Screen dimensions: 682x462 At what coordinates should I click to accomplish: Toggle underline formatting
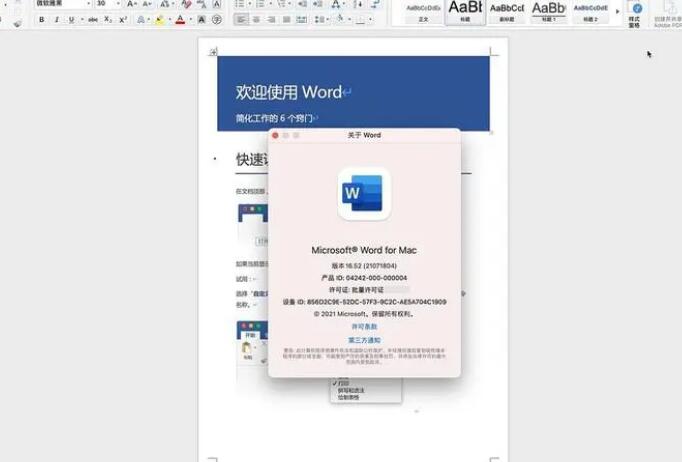(x=70, y=19)
